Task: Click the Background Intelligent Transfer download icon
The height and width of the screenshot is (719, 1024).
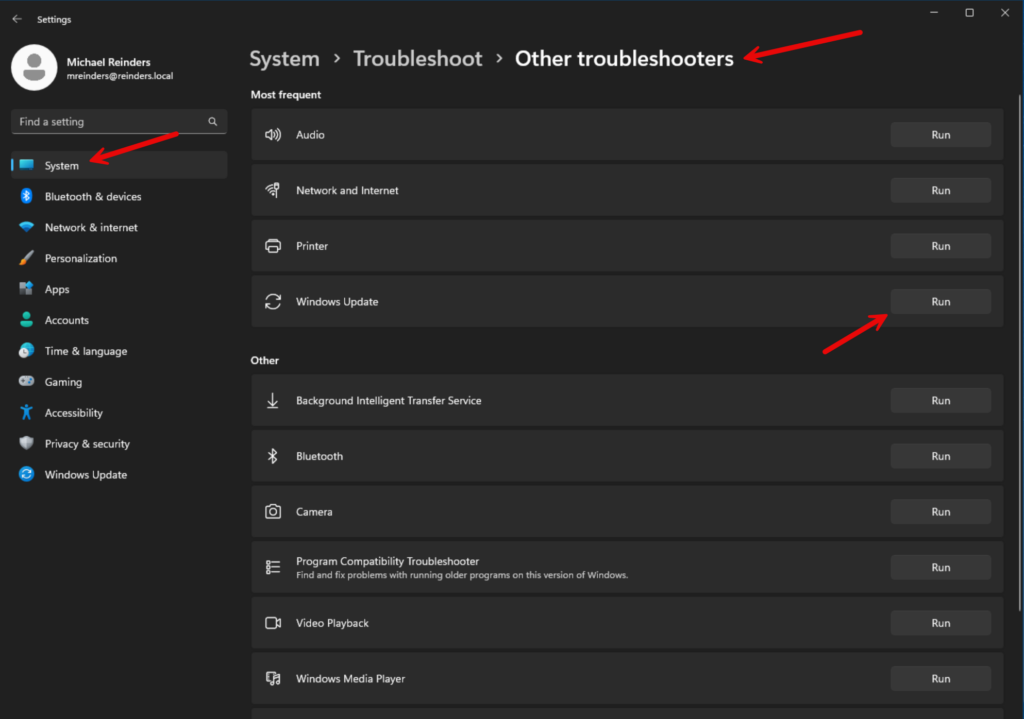Action: tap(273, 400)
